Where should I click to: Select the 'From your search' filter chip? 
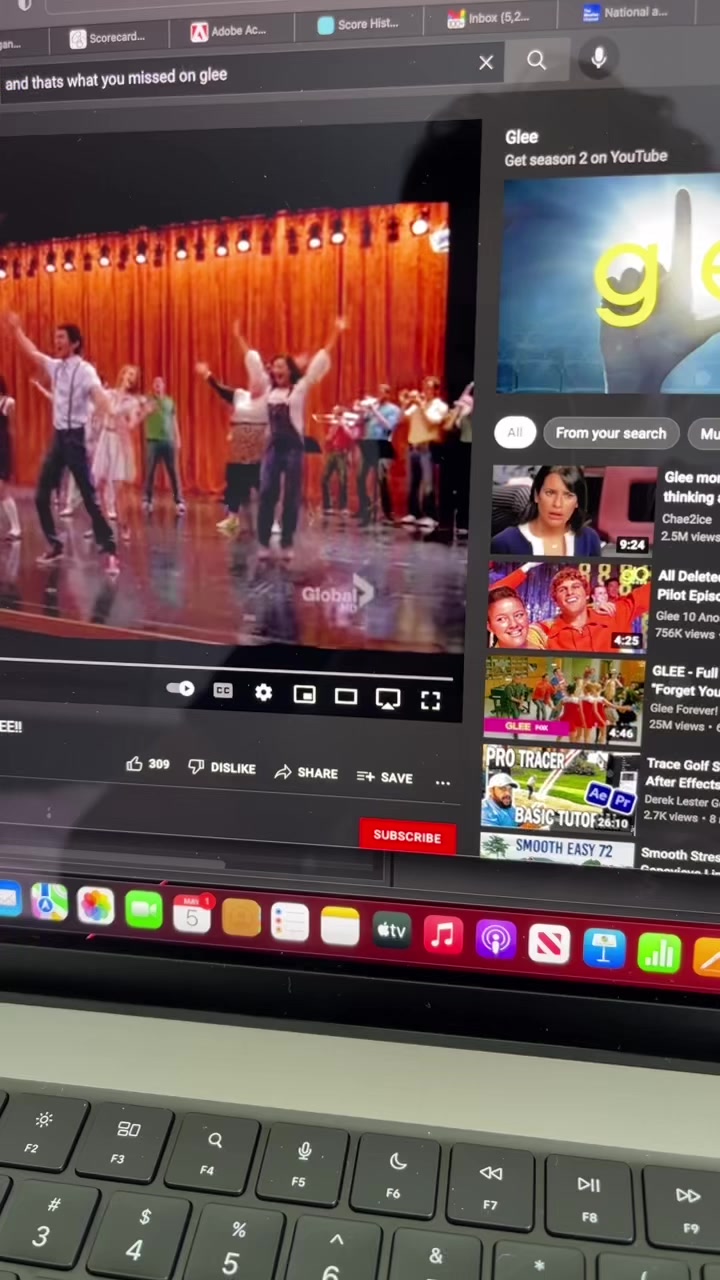[610, 433]
